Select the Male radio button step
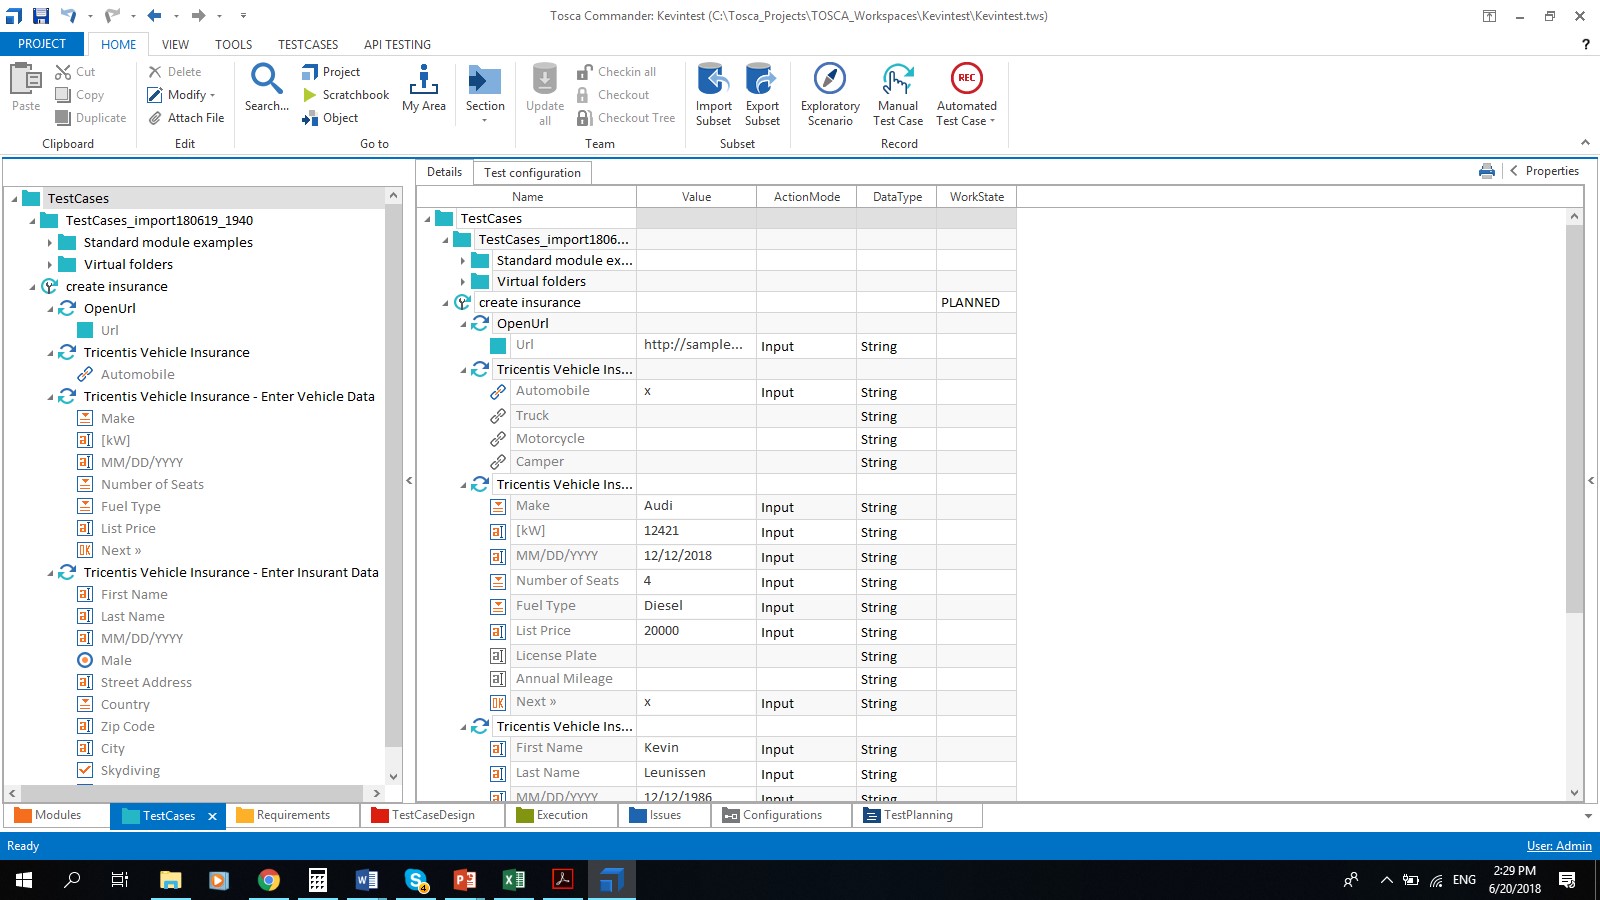This screenshot has height=900, width=1600. pyautogui.click(x=116, y=660)
